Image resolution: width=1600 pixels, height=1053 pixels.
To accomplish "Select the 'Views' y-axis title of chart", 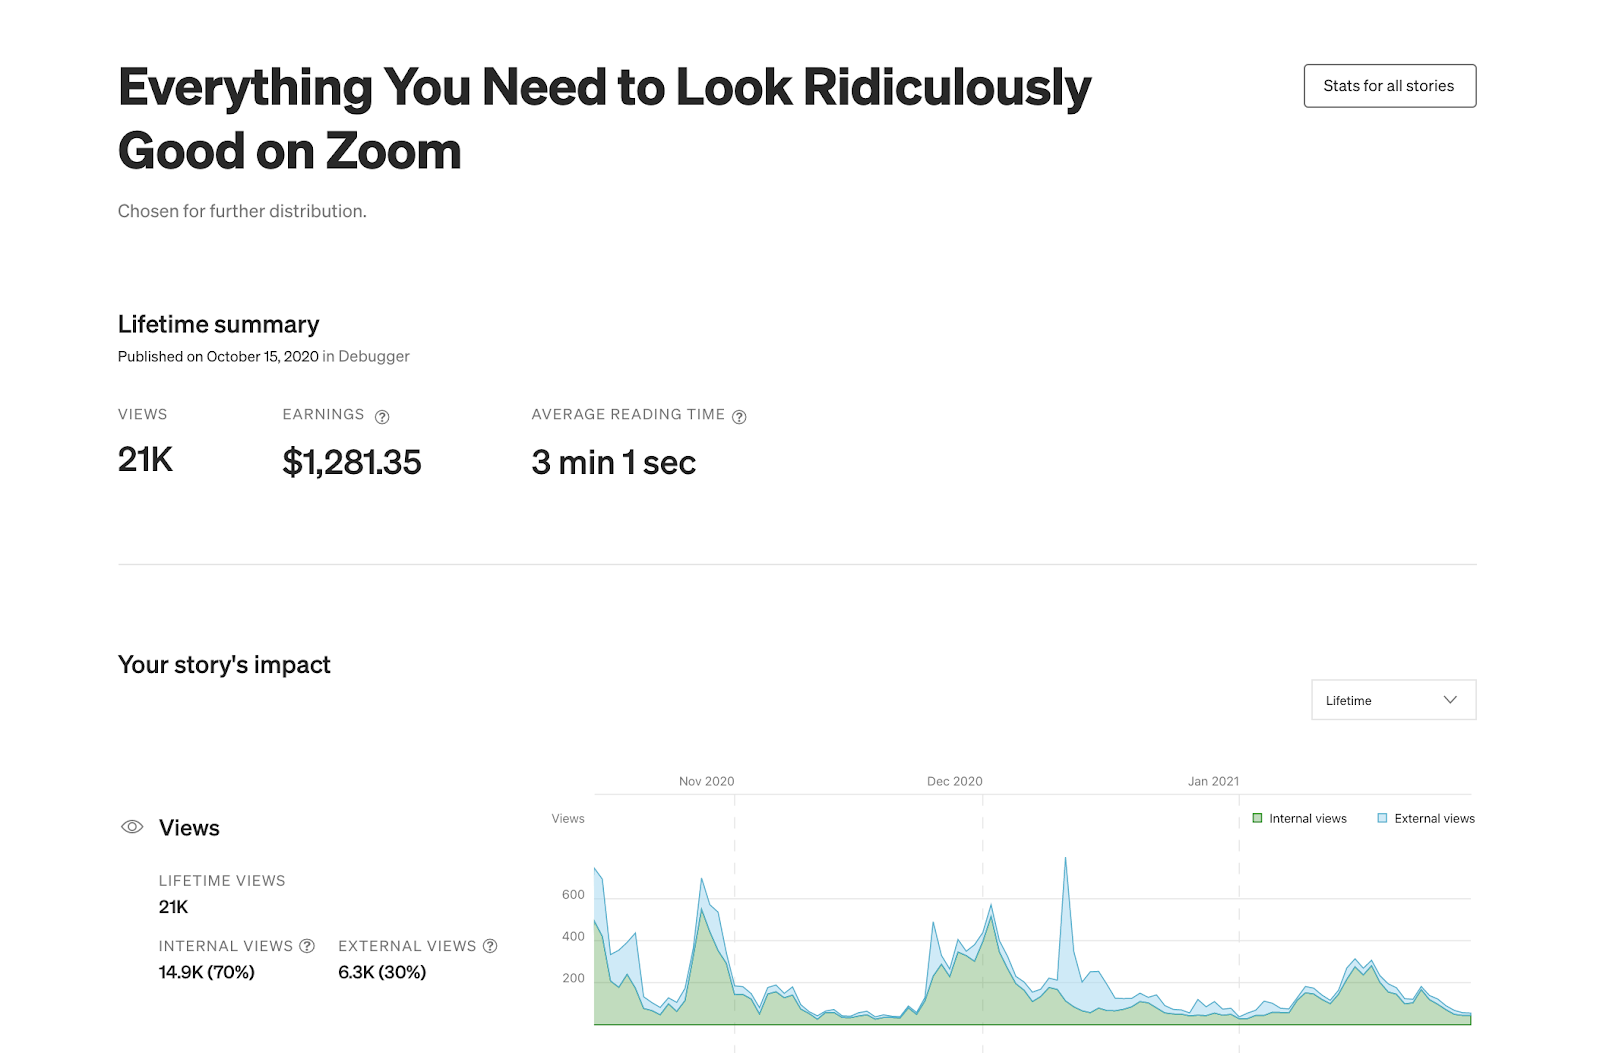I will [x=568, y=818].
